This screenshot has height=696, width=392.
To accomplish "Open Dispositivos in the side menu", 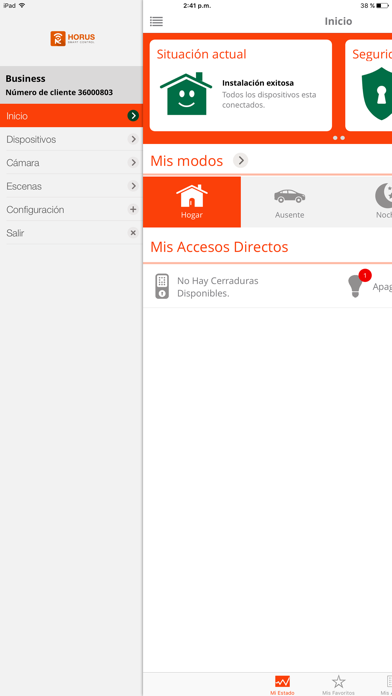I will [71, 139].
